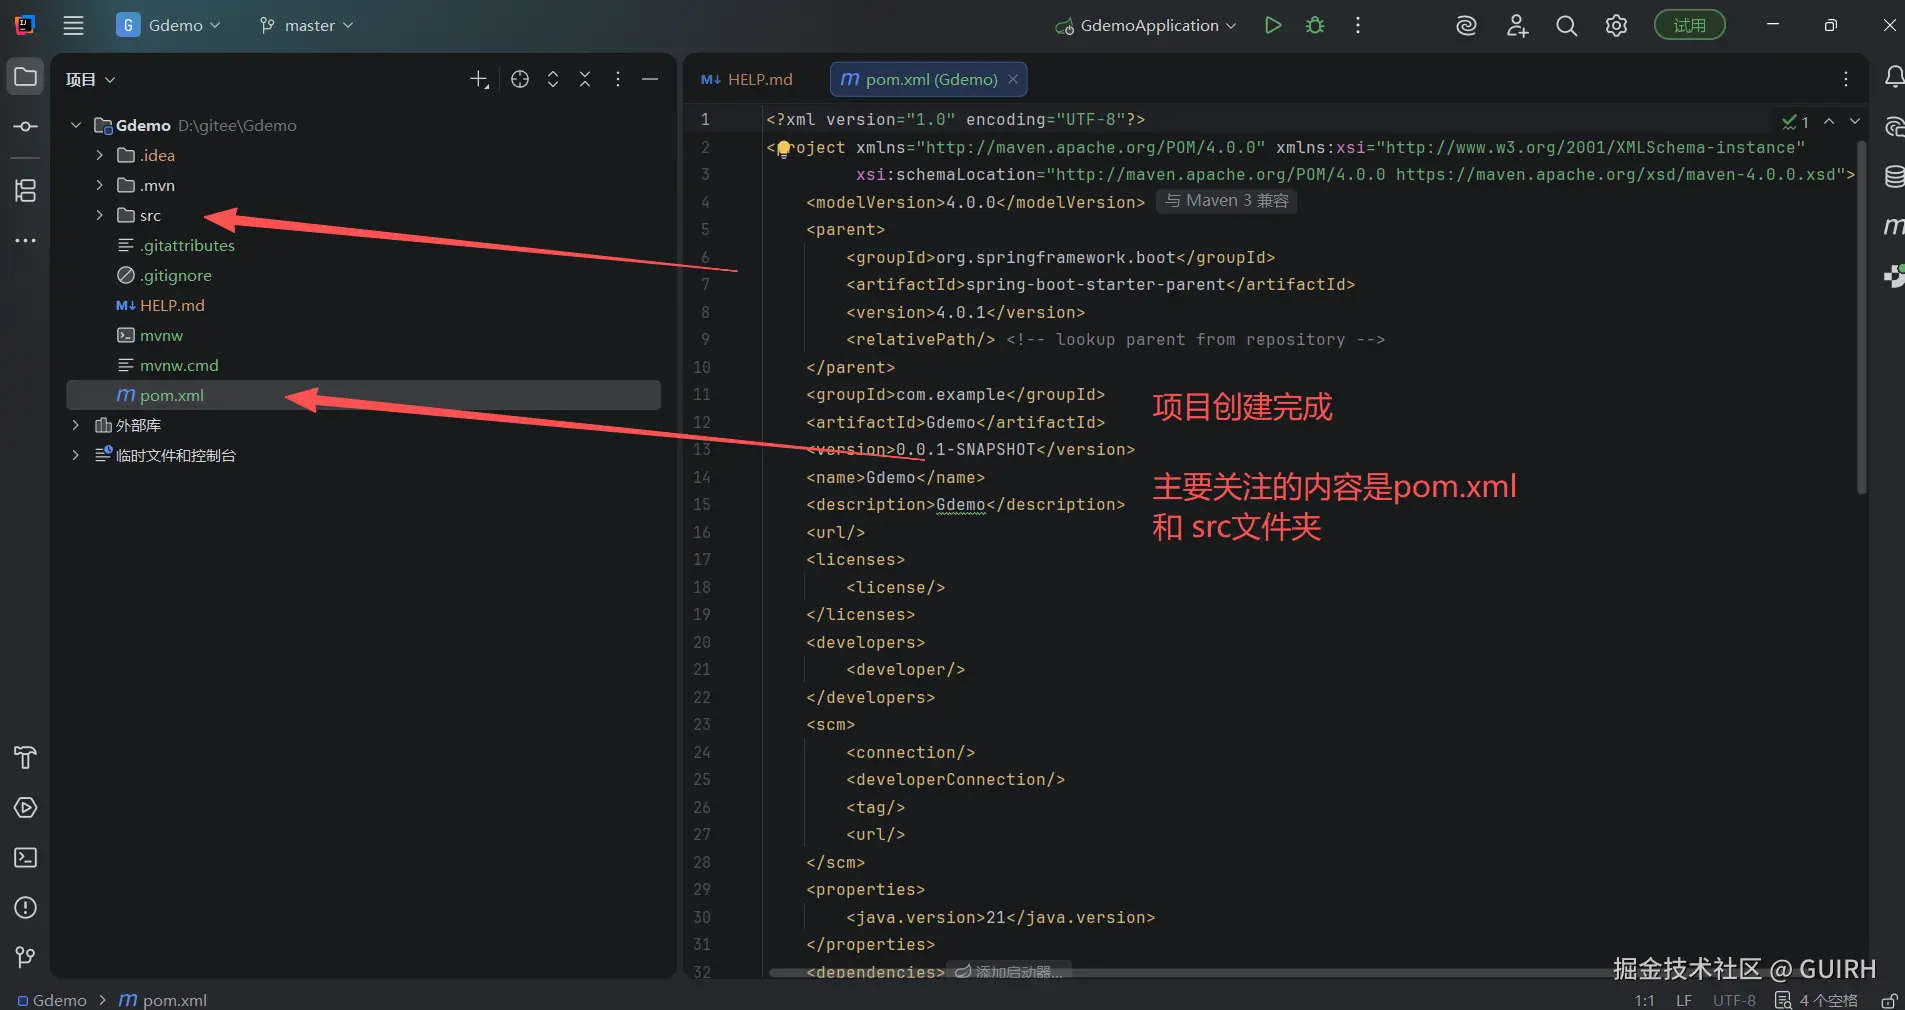Open GdemoApplication run configuration dropdown
This screenshot has height=1010, width=1905.
click(x=1146, y=25)
